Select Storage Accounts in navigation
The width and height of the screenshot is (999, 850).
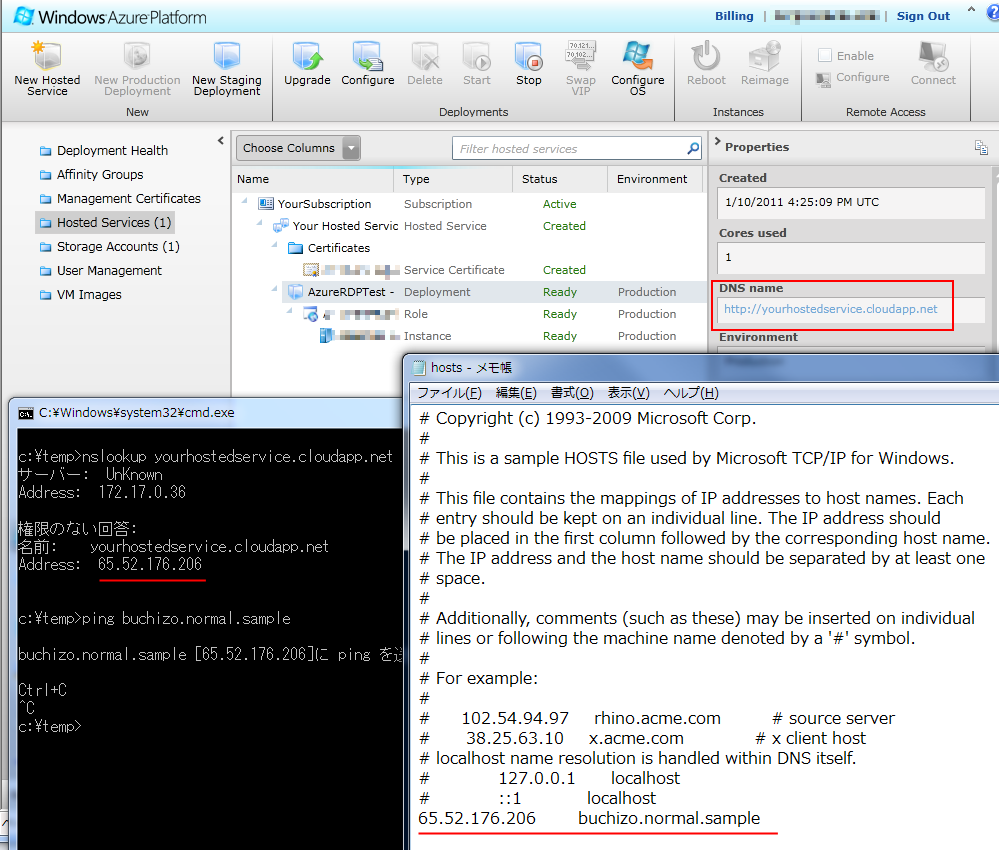tap(118, 247)
